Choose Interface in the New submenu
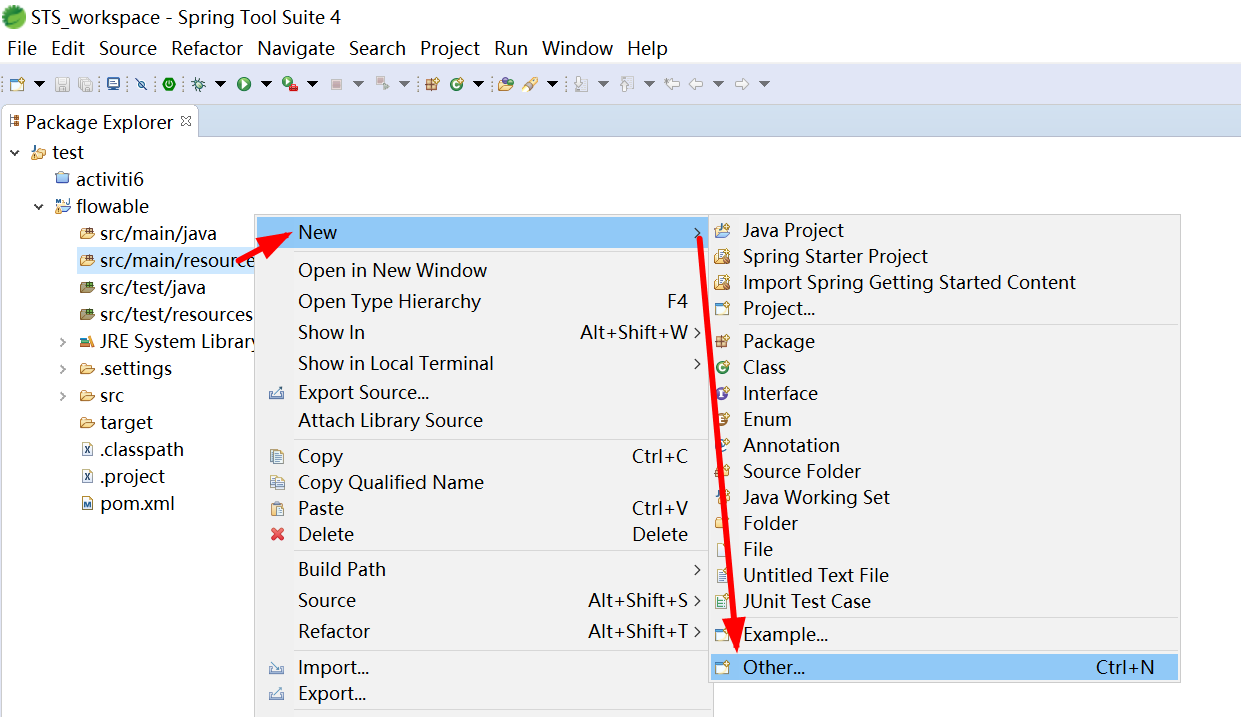1241x717 pixels. tap(945, 394)
